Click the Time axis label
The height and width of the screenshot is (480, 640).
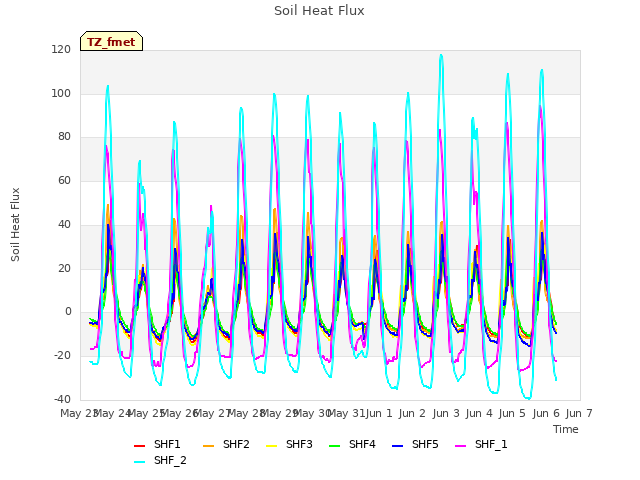(566, 429)
